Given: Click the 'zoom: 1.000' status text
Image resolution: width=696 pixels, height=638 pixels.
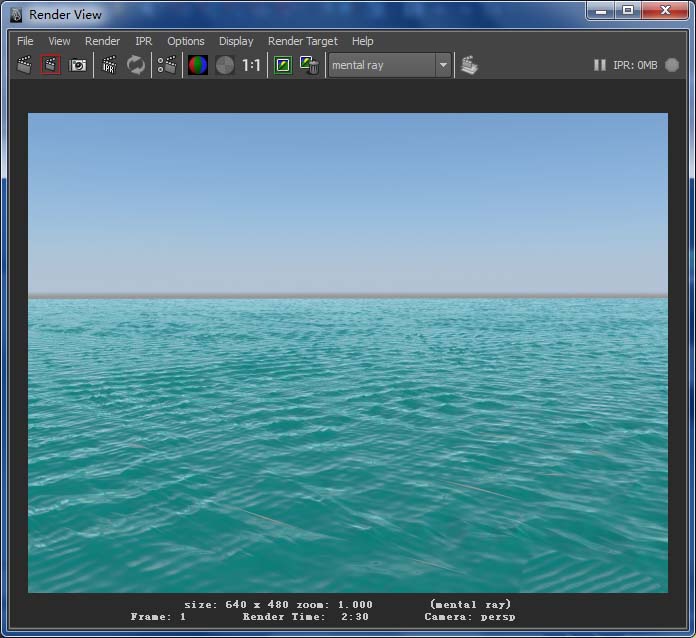Looking at the screenshot, I should pos(335,605).
